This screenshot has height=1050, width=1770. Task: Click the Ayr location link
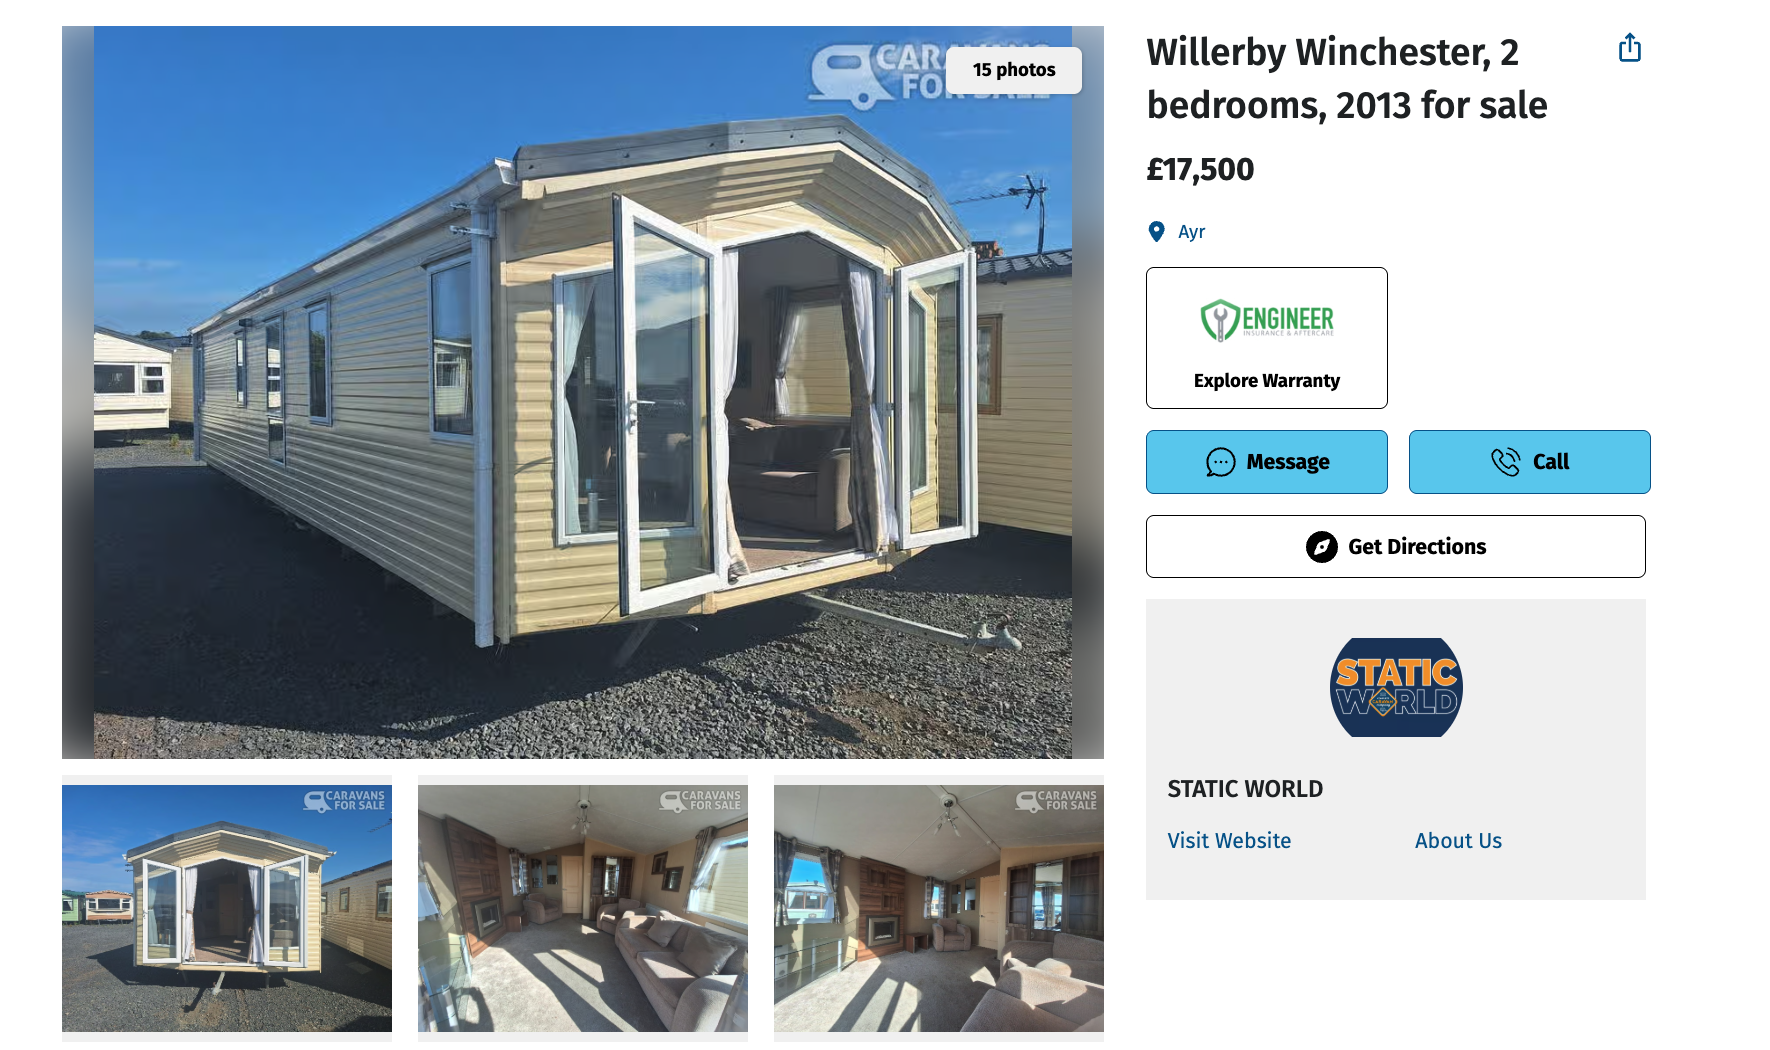coord(1191,232)
